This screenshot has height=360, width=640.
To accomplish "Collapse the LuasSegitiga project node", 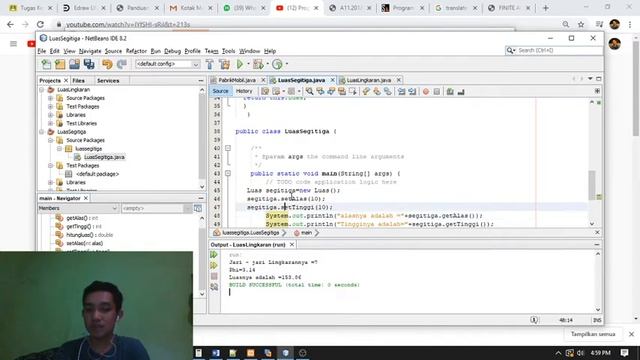I will [42, 132].
